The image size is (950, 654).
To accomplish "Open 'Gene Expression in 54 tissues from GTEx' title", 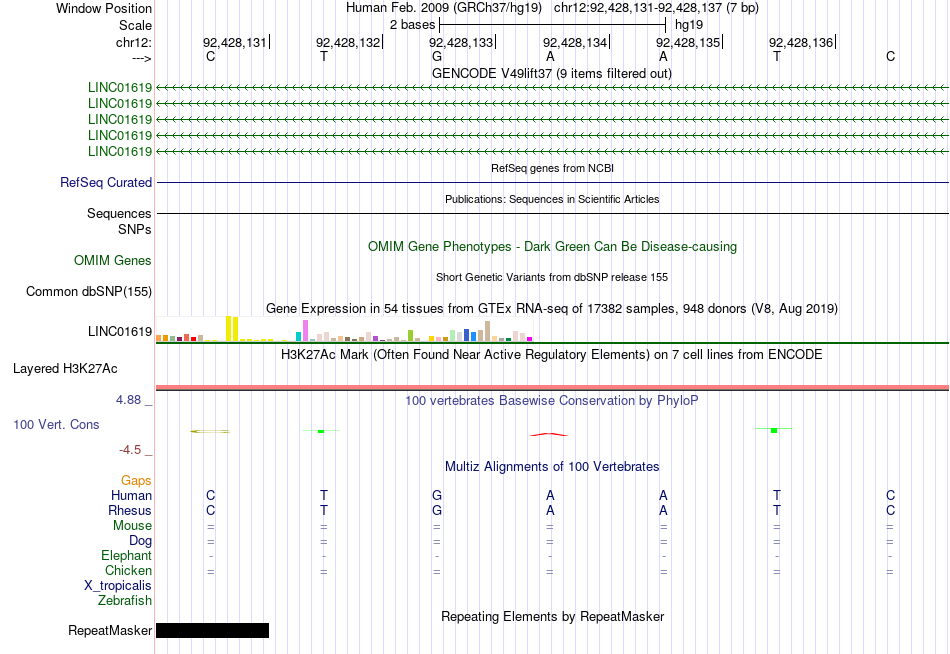I will [x=552, y=309].
